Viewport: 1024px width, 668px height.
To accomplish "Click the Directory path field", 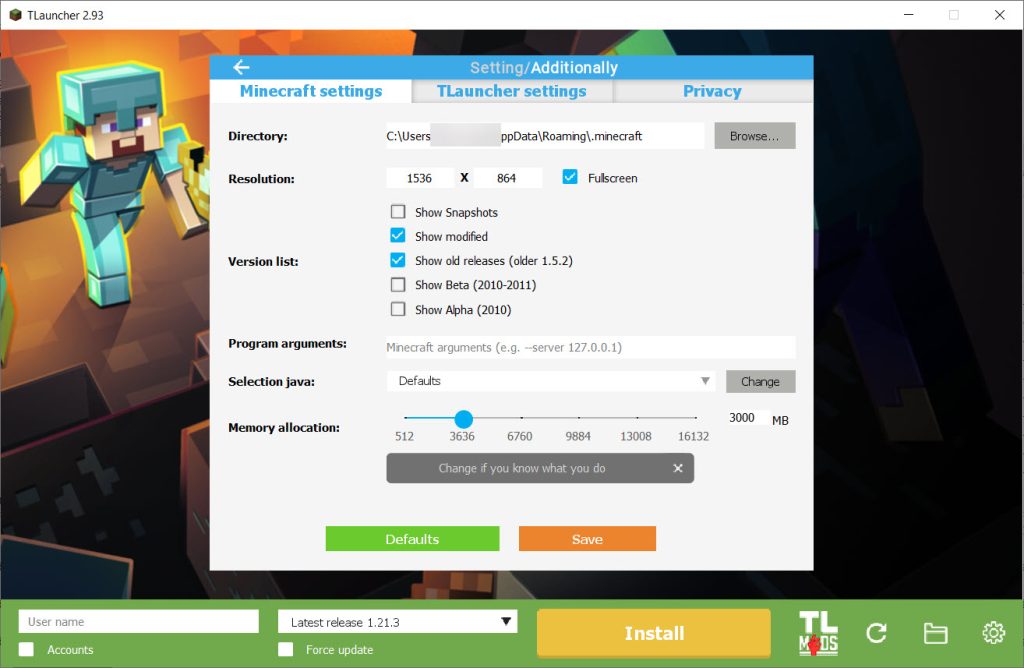I will (545, 136).
